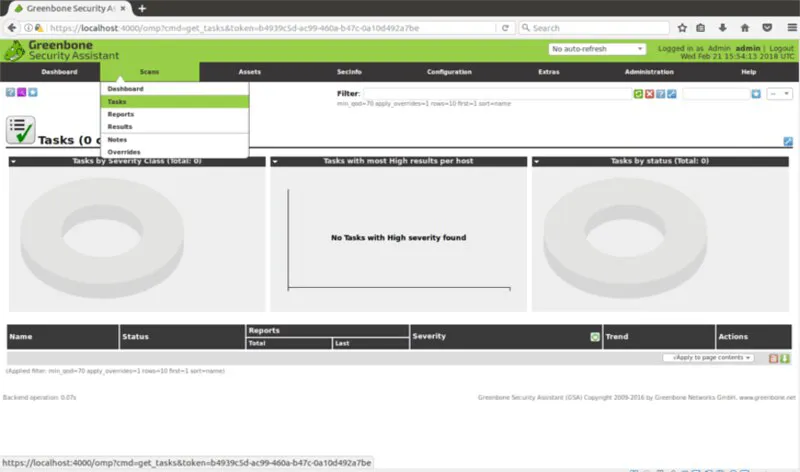Bookmark the page with the star icon
This screenshot has width=800, height=472.
(x=682, y=28)
